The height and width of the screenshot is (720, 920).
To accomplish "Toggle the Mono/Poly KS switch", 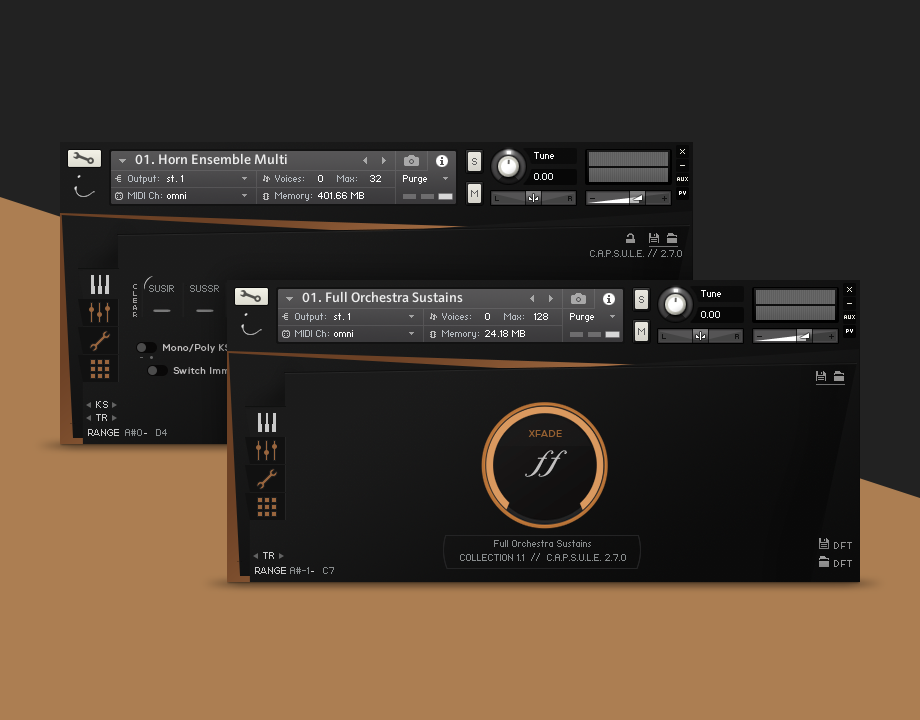I will coord(146,348).
